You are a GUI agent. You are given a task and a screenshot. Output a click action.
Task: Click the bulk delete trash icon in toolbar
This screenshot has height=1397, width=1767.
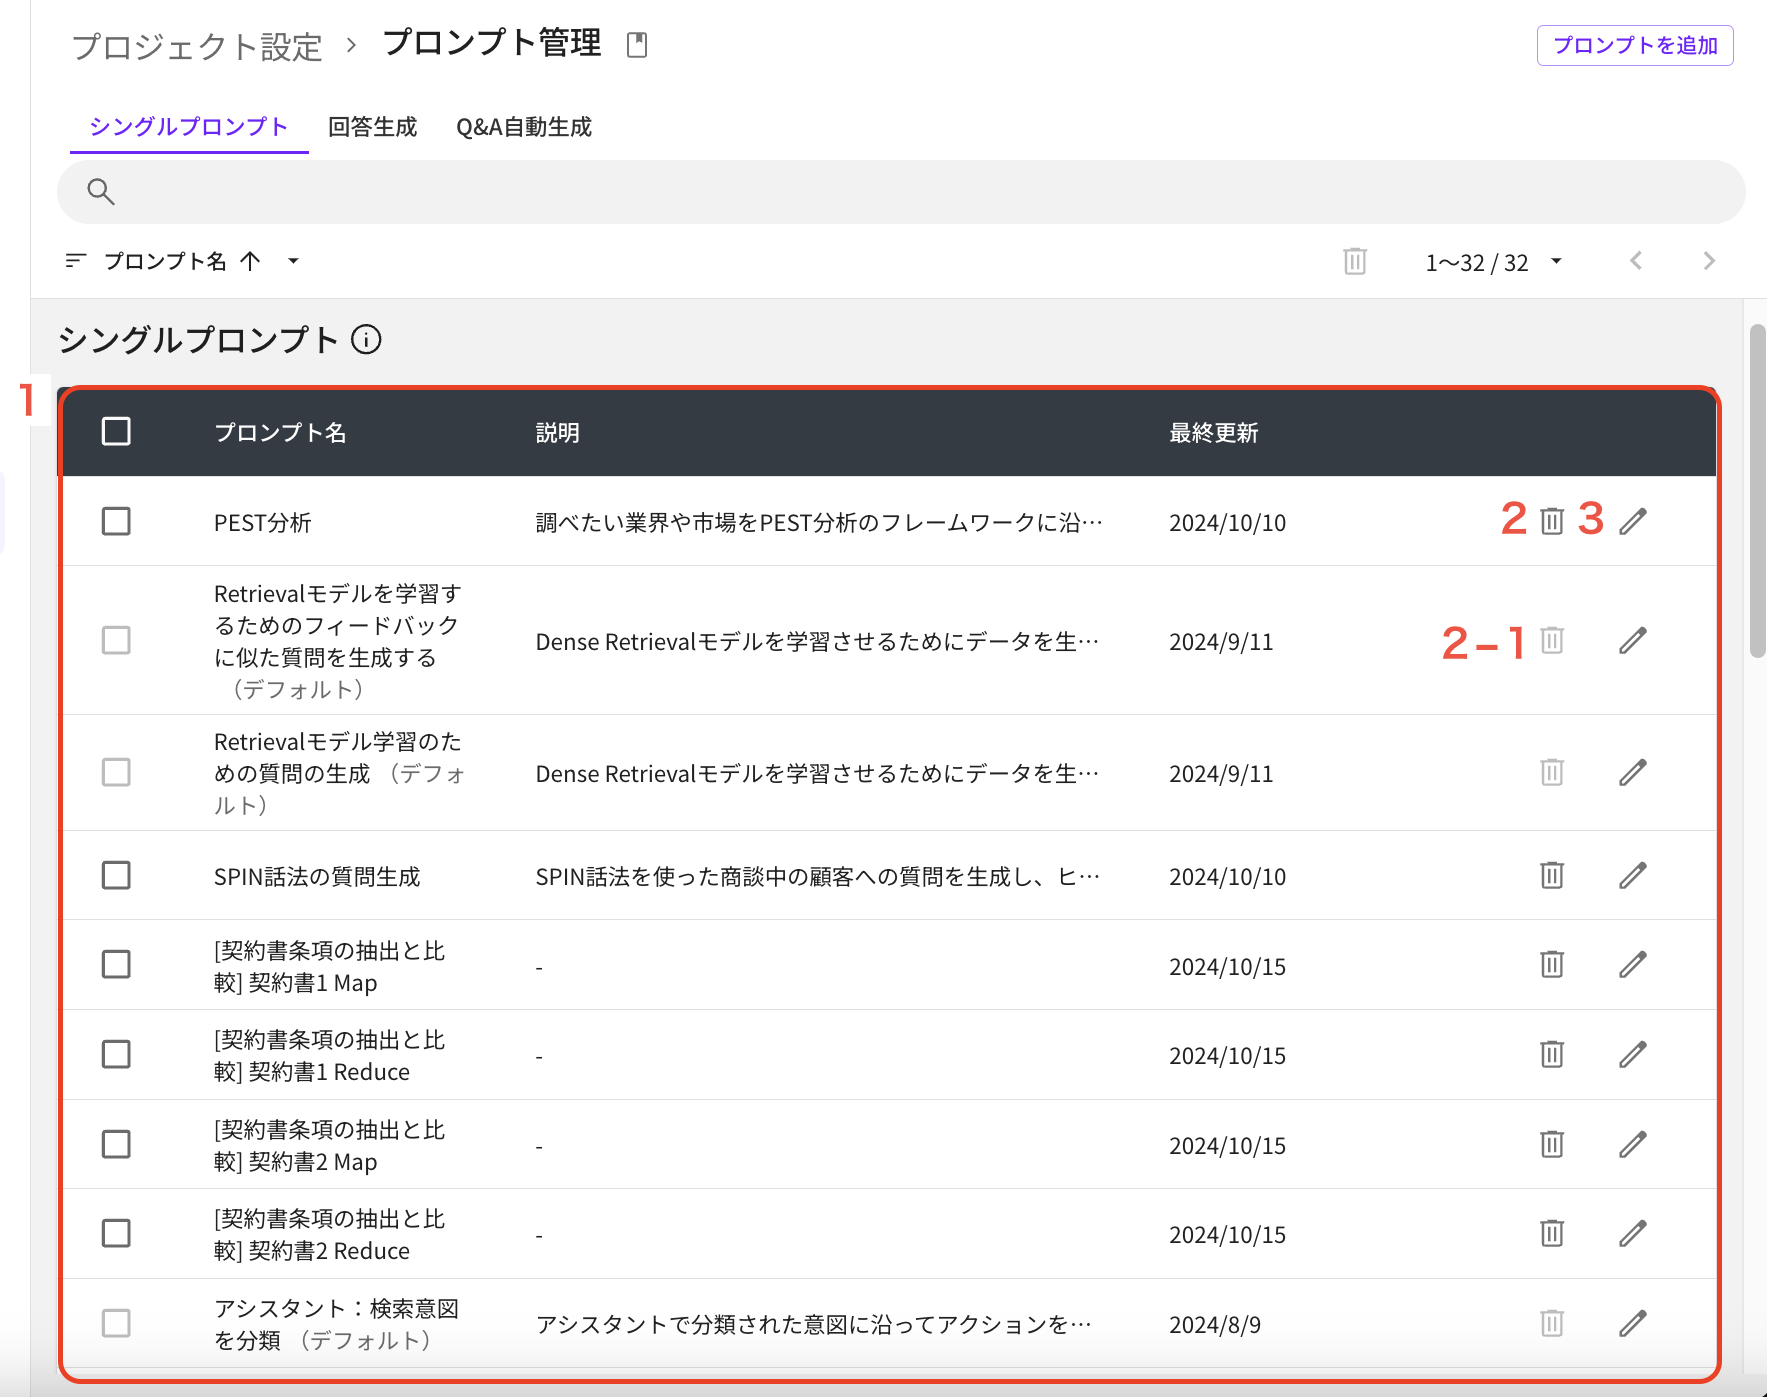[x=1354, y=261]
